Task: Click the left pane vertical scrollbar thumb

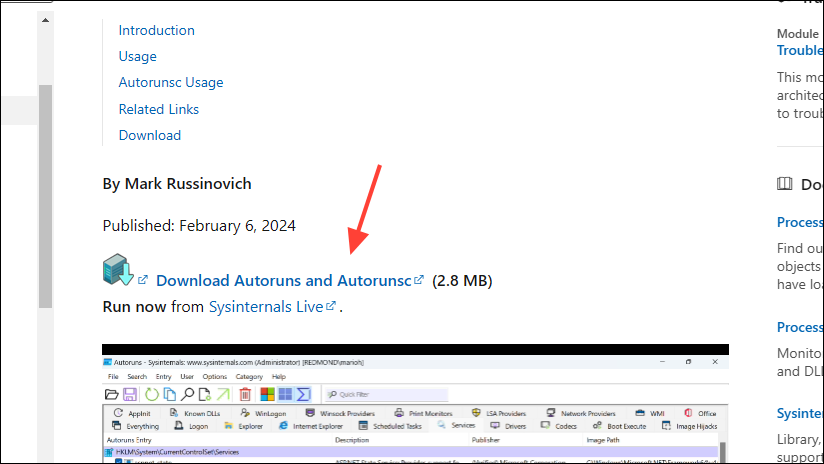Action: click(45, 196)
